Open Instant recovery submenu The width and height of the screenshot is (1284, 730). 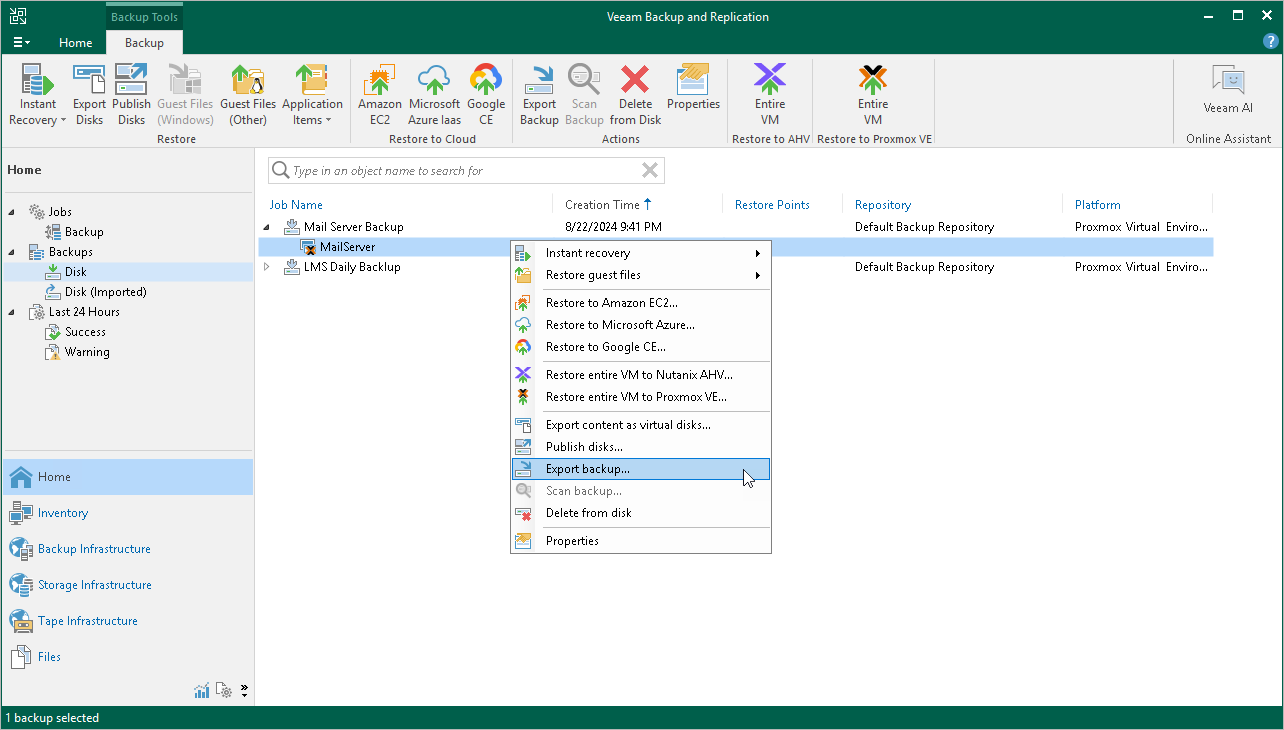(x=641, y=253)
